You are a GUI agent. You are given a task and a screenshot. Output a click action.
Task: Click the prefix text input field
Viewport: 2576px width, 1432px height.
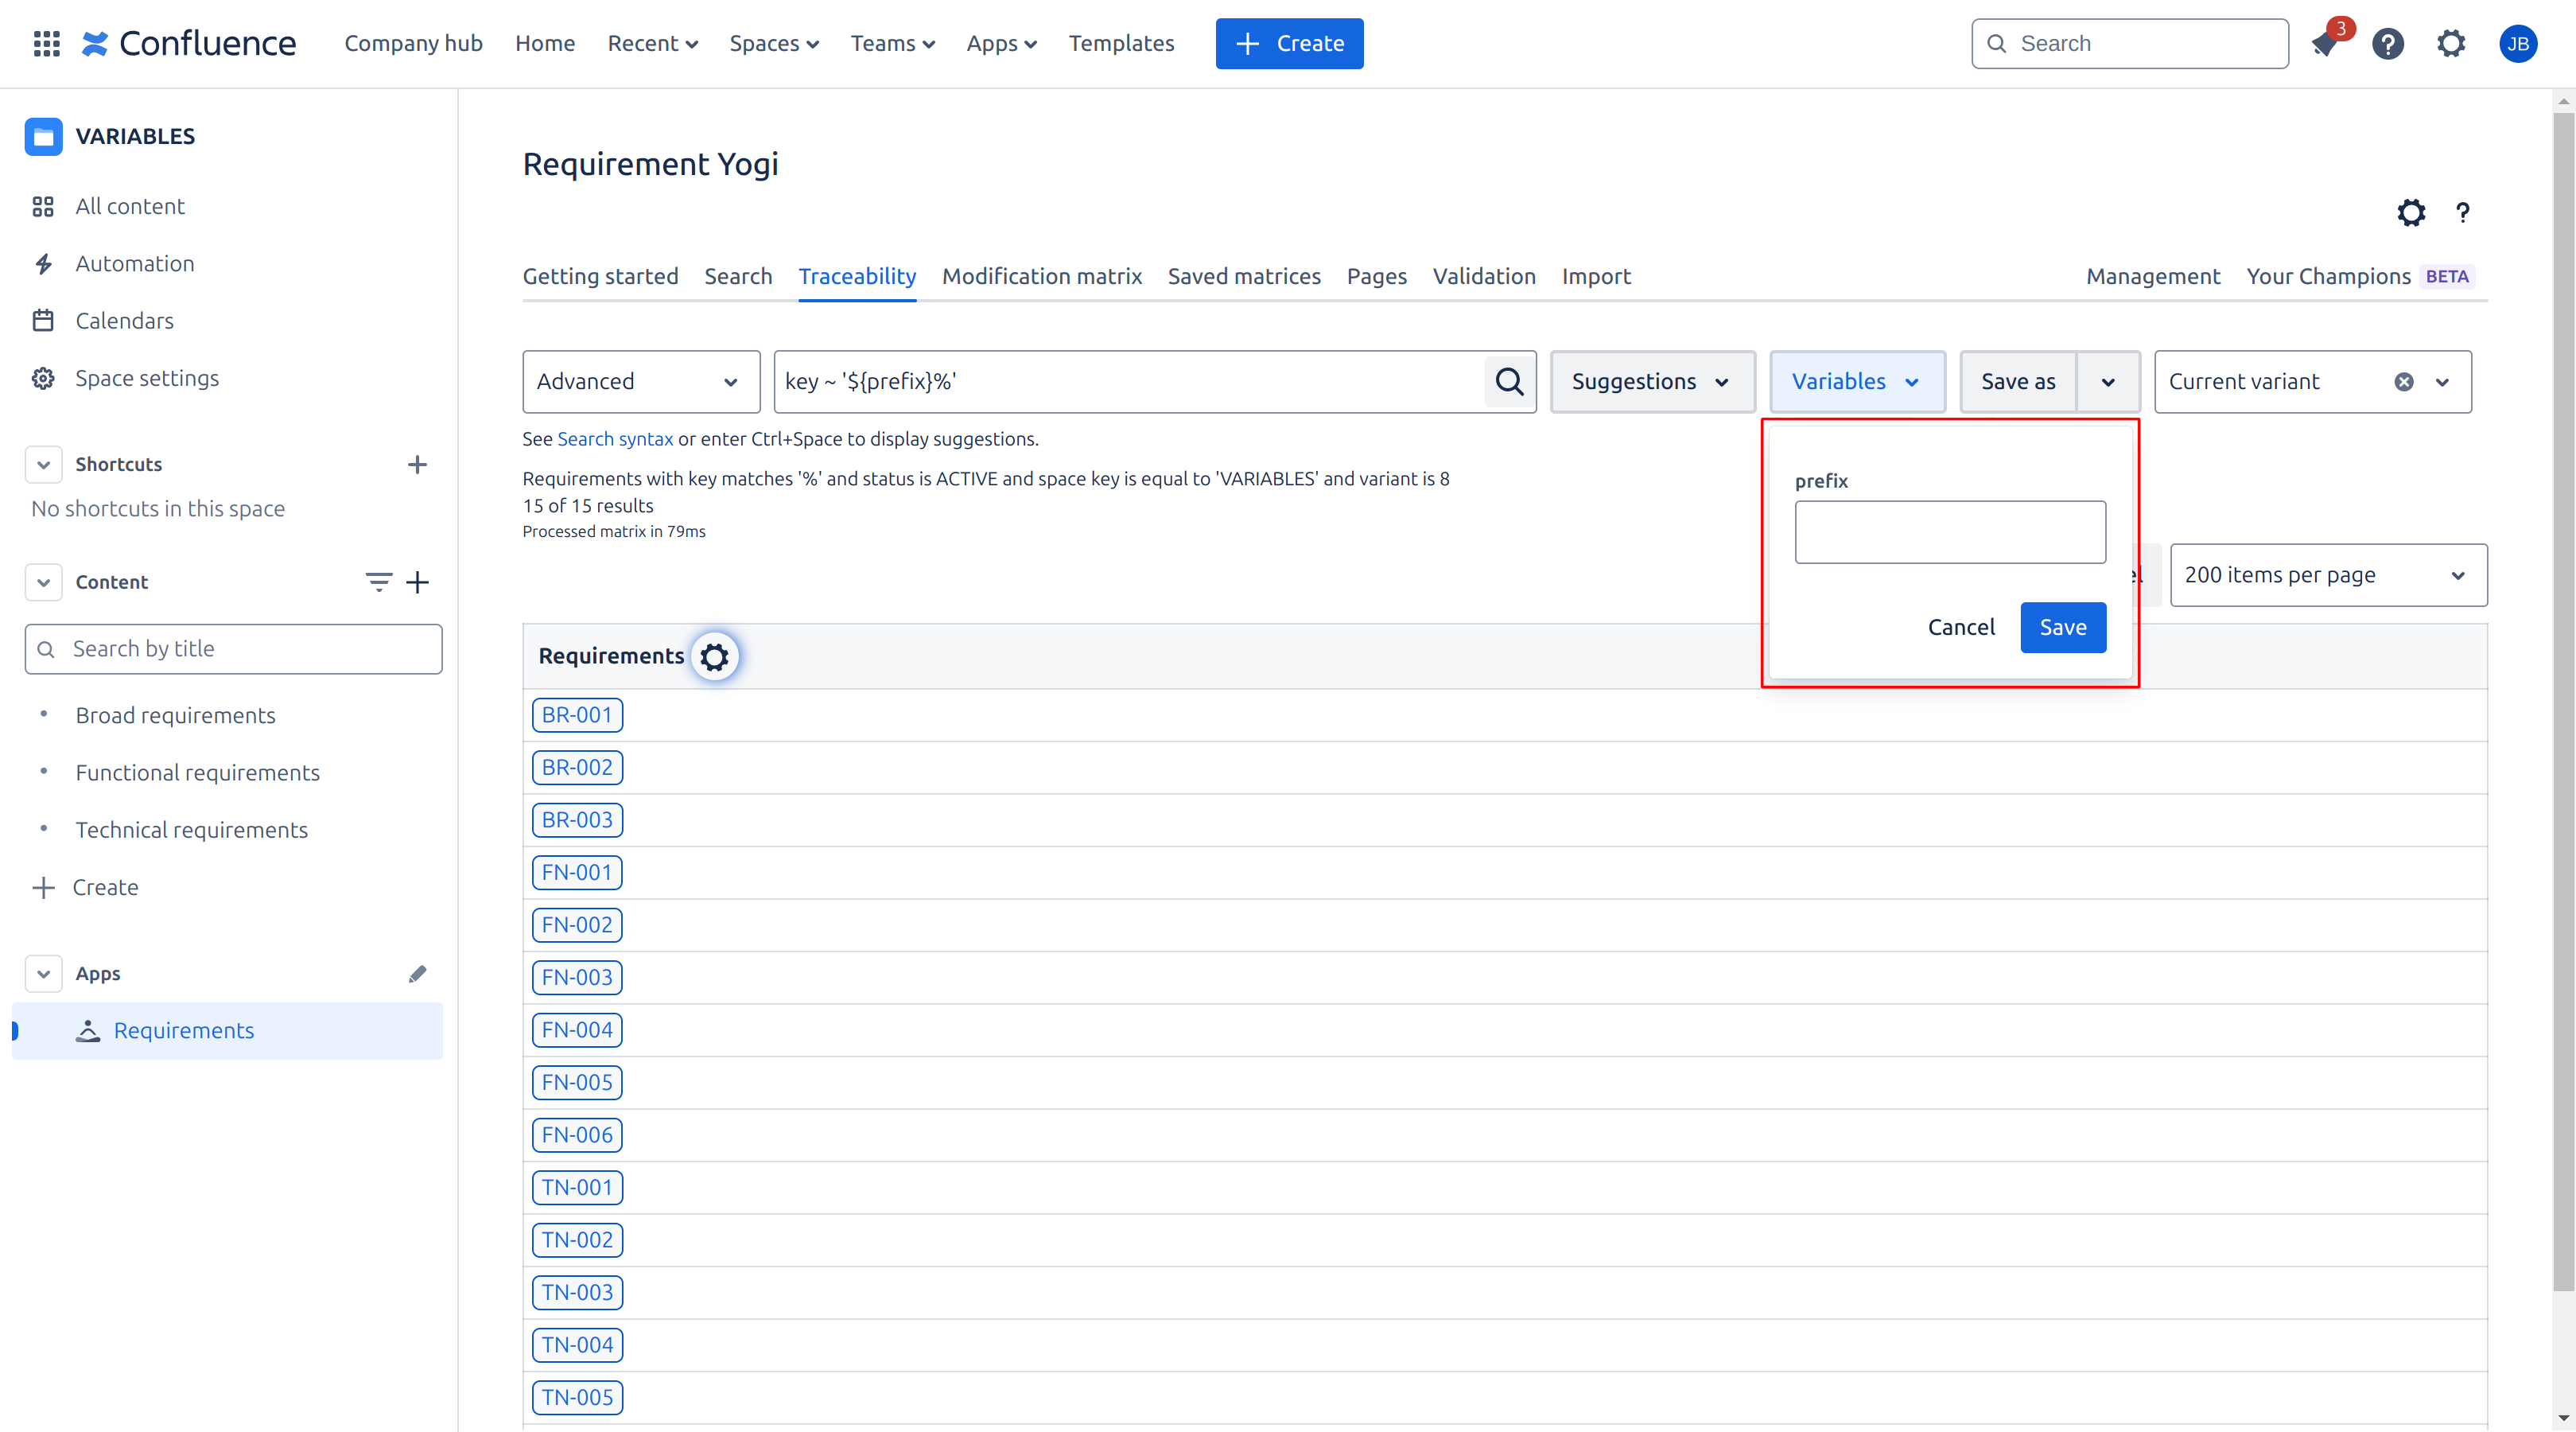click(x=1951, y=531)
